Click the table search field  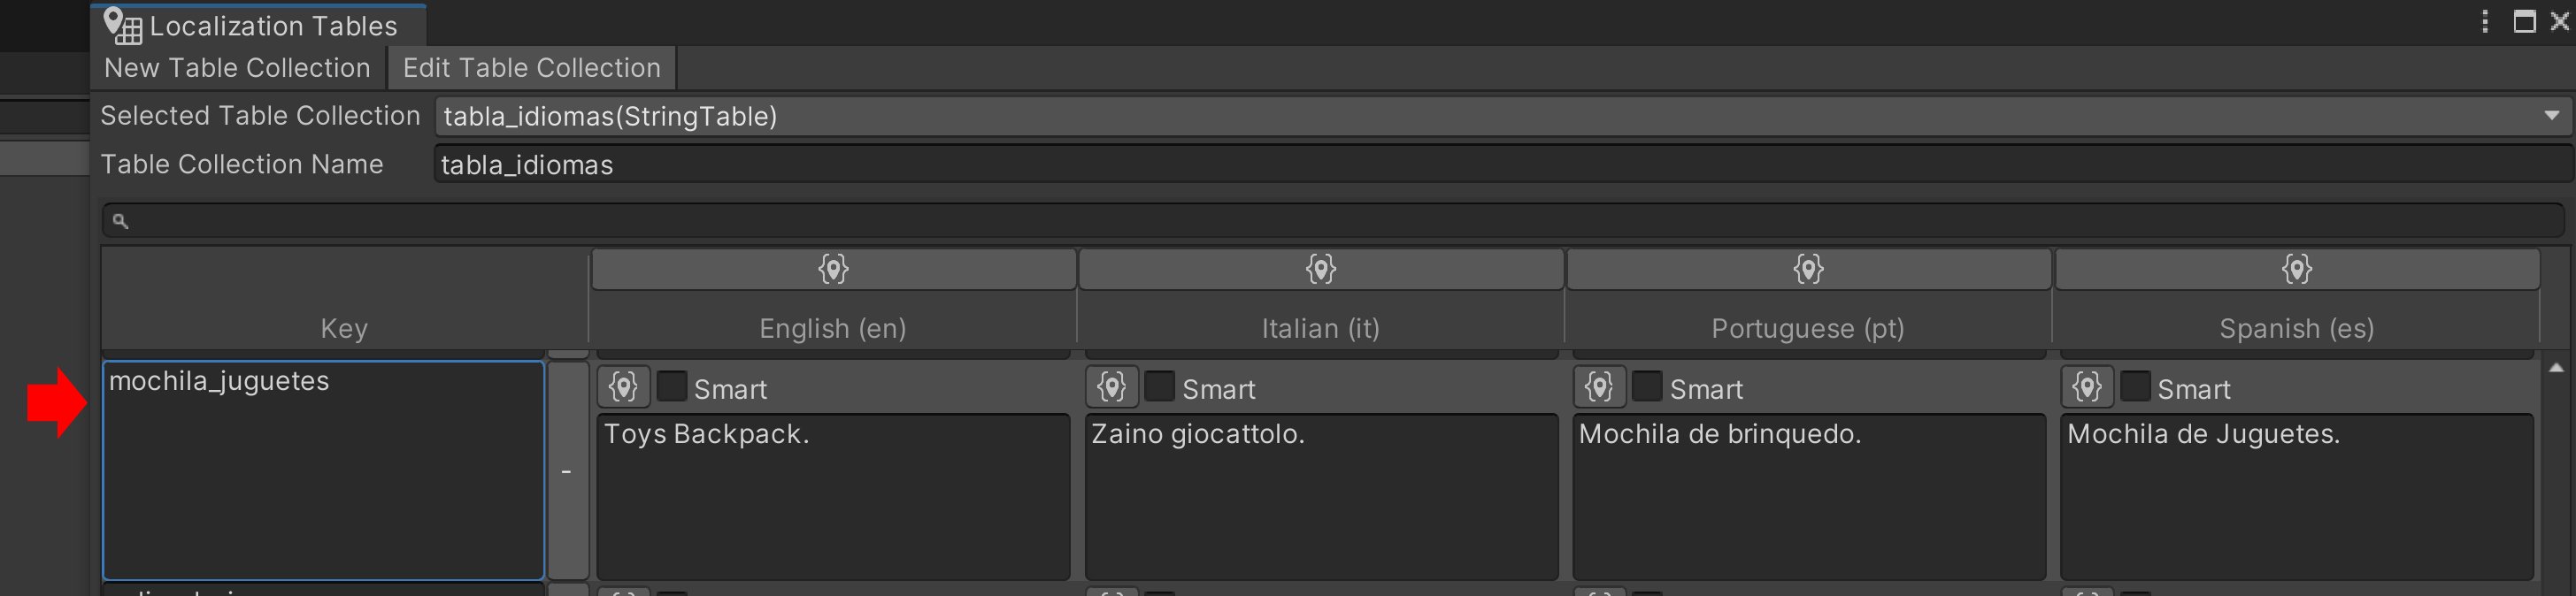(1330, 221)
